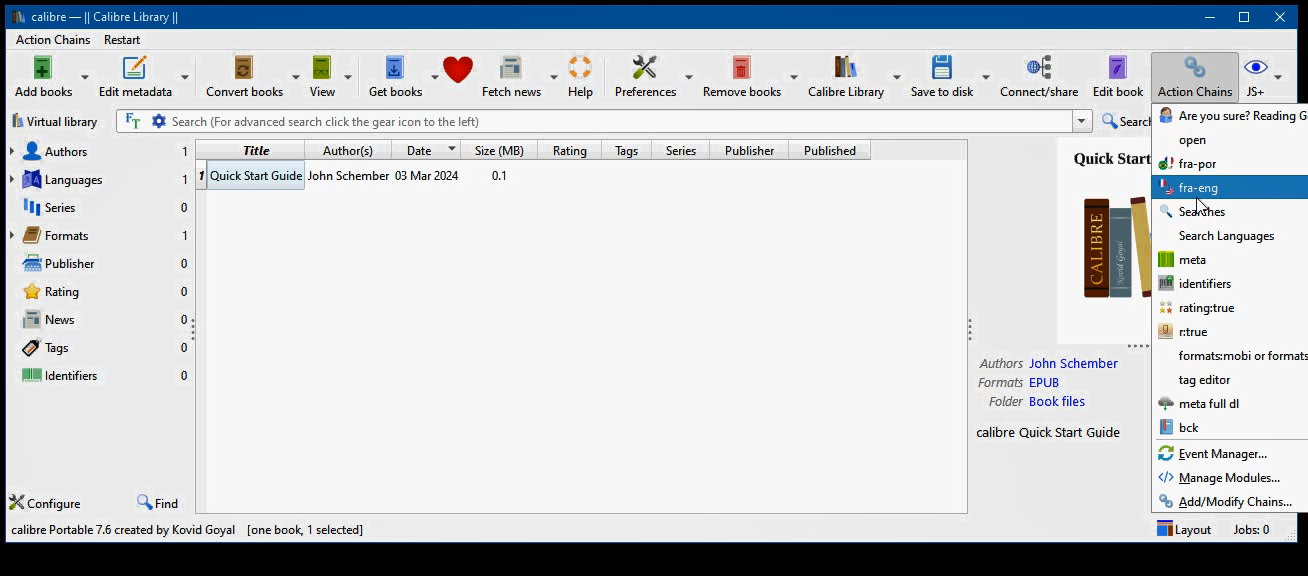This screenshot has width=1308, height=576.
Task: Open View dropdown arrow
Action: (348, 77)
